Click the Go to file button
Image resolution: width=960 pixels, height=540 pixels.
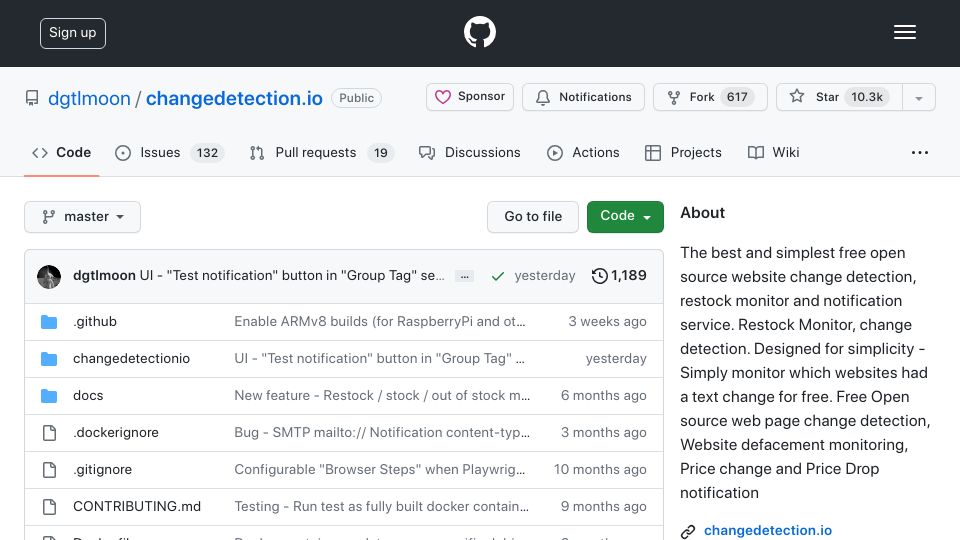coord(533,217)
